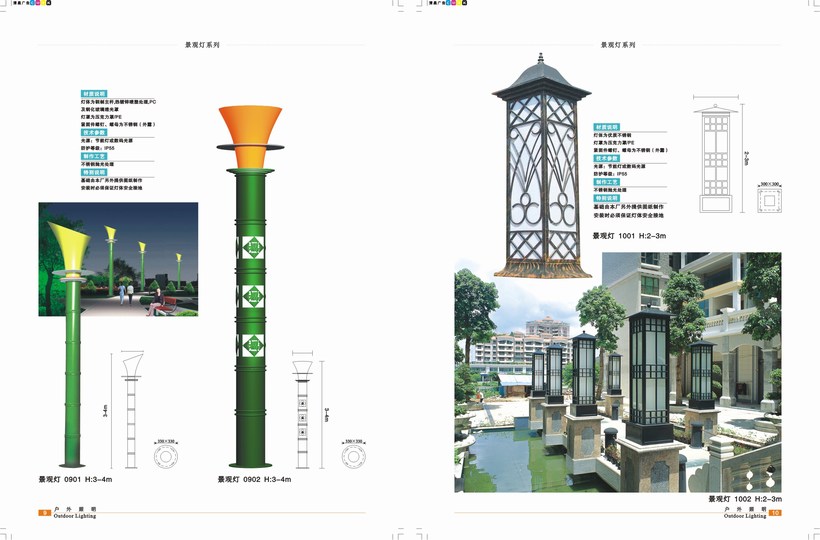Click the 景观灯 0902 H:3-4m caption
Image resolution: width=820 pixels, height=540 pixels.
pos(254,480)
